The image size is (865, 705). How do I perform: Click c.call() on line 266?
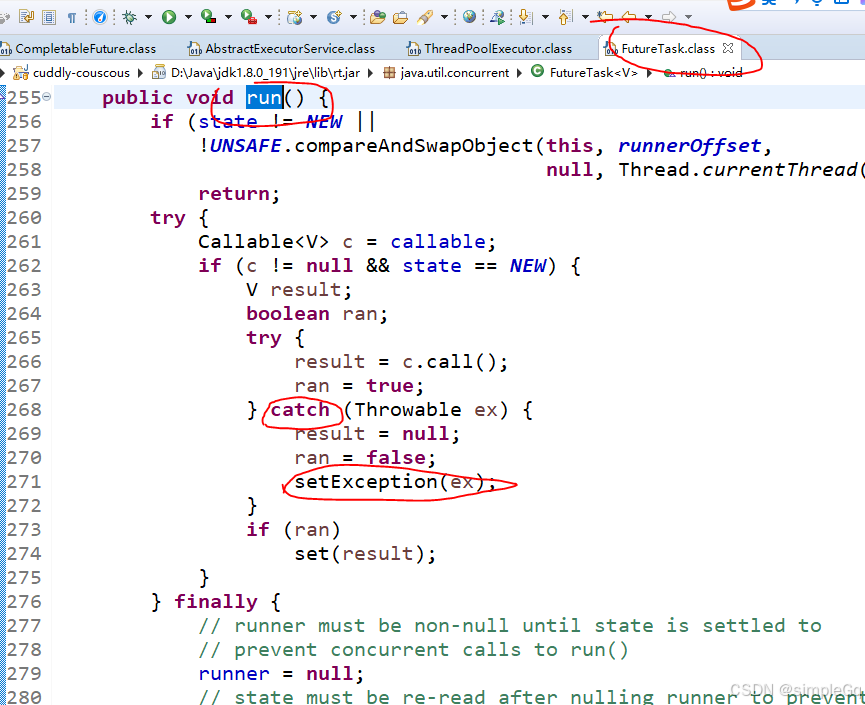[x=450, y=362]
